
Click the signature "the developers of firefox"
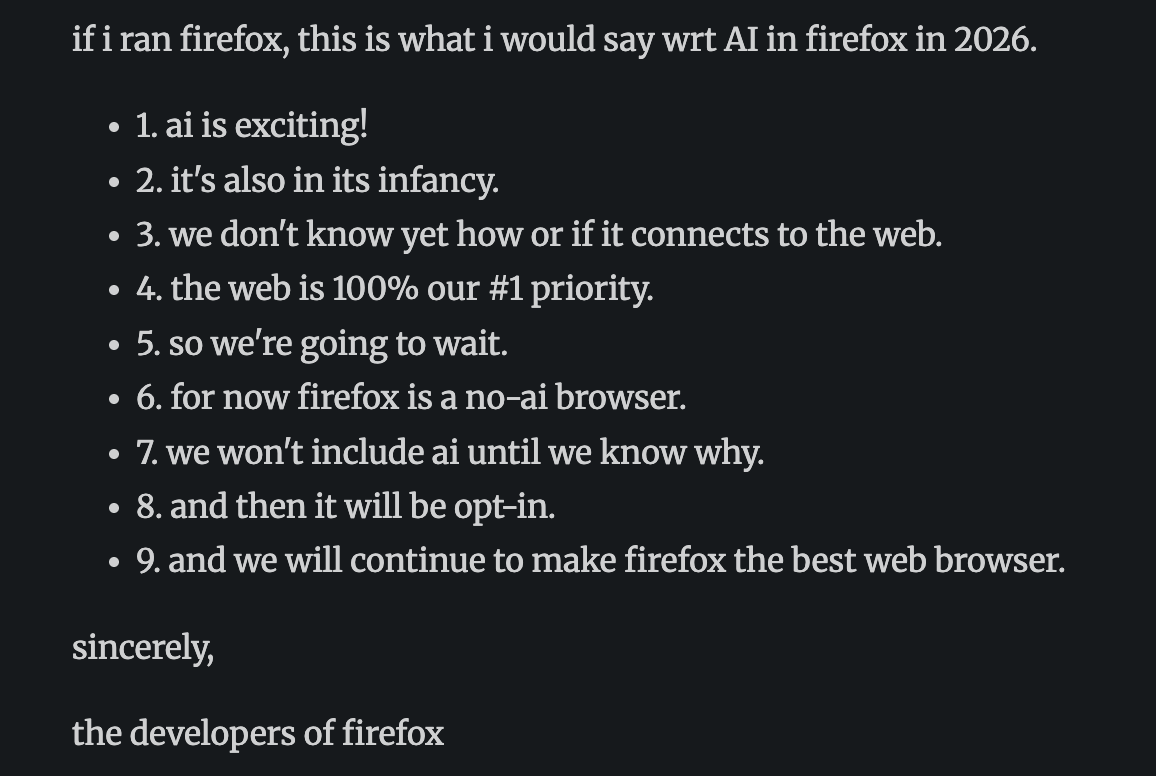point(258,733)
